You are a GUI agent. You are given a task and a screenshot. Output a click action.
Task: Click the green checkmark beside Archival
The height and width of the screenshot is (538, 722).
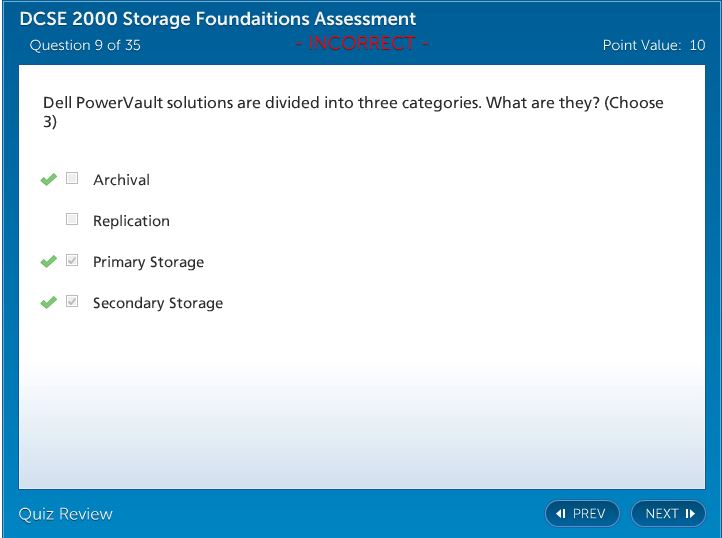click(x=48, y=180)
